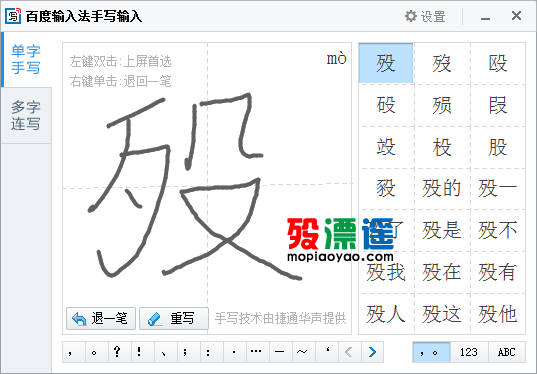The width and height of the screenshot is (537, 374).
Task: Pick candidate character 杸
Action: click(442, 147)
